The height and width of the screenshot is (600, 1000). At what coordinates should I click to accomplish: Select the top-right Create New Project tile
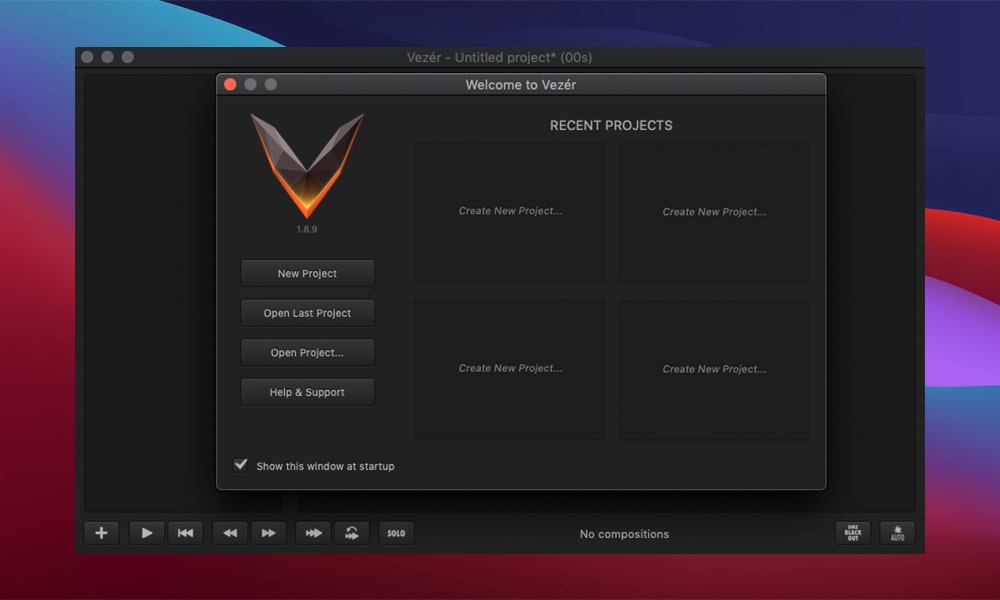[x=714, y=212]
